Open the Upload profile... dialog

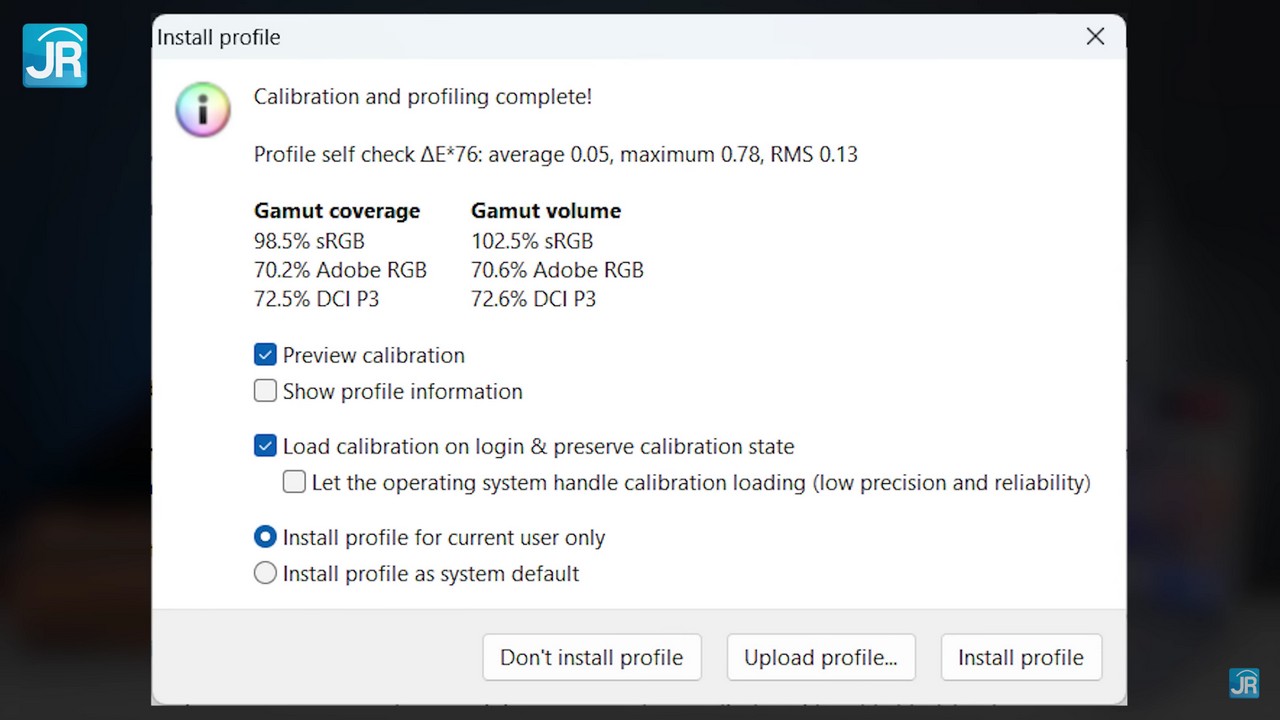point(820,657)
